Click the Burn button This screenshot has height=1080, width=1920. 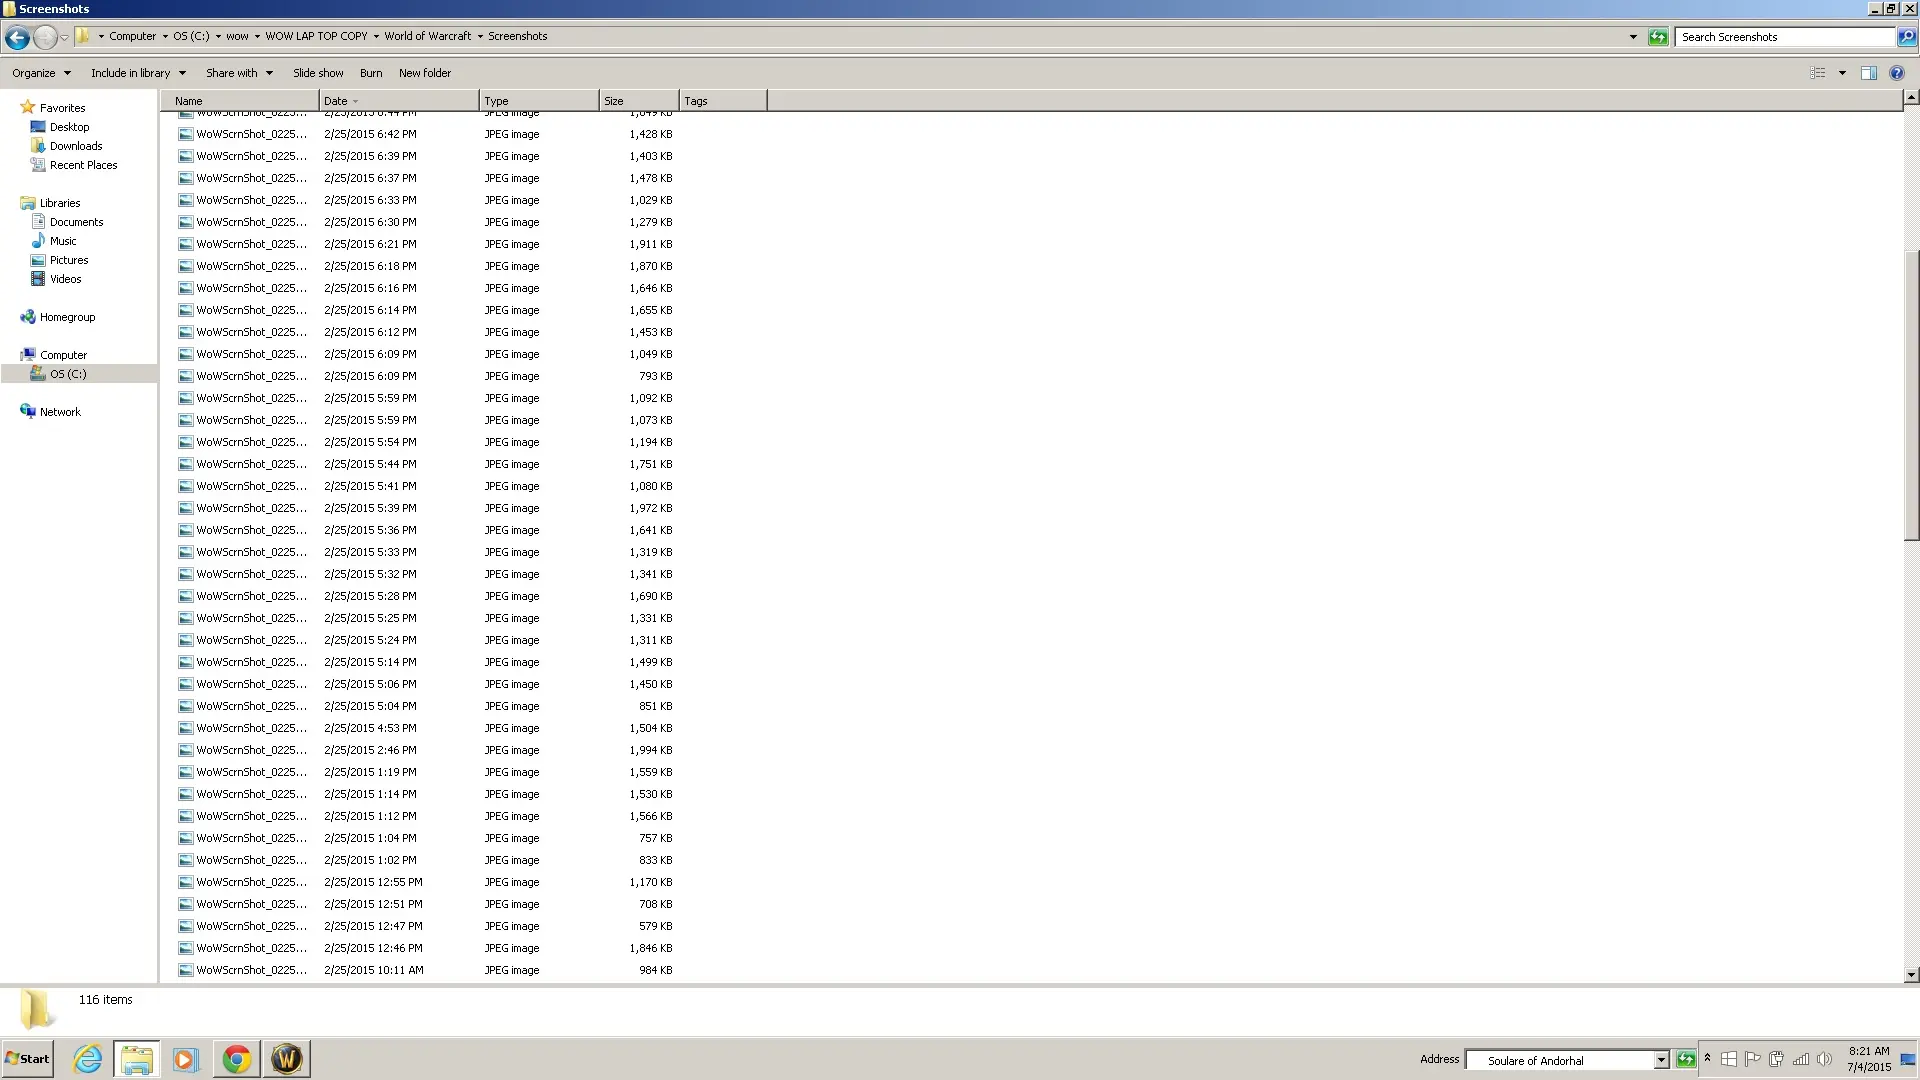pyautogui.click(x=371, y=73)
